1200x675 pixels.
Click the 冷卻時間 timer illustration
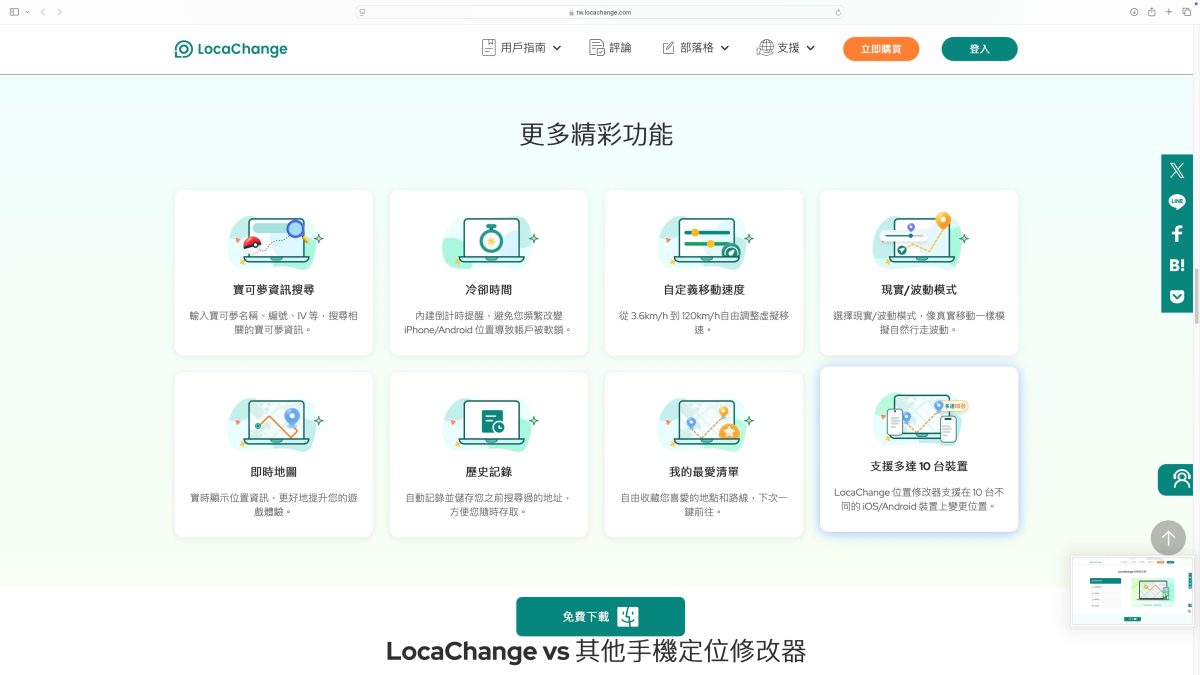coord(489,241)
